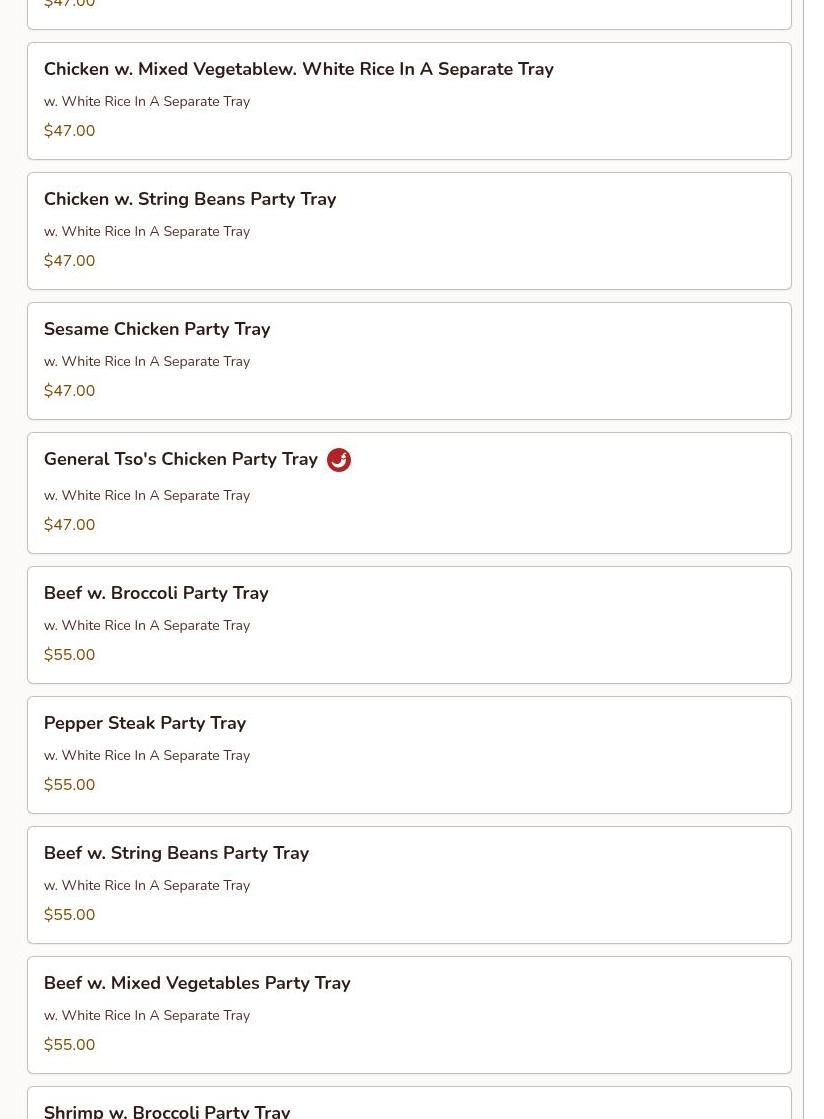Click the $55.00 price under Beef w. String Beans
Viewport: 824px width, 1119px height.
[x=70, y=915]
